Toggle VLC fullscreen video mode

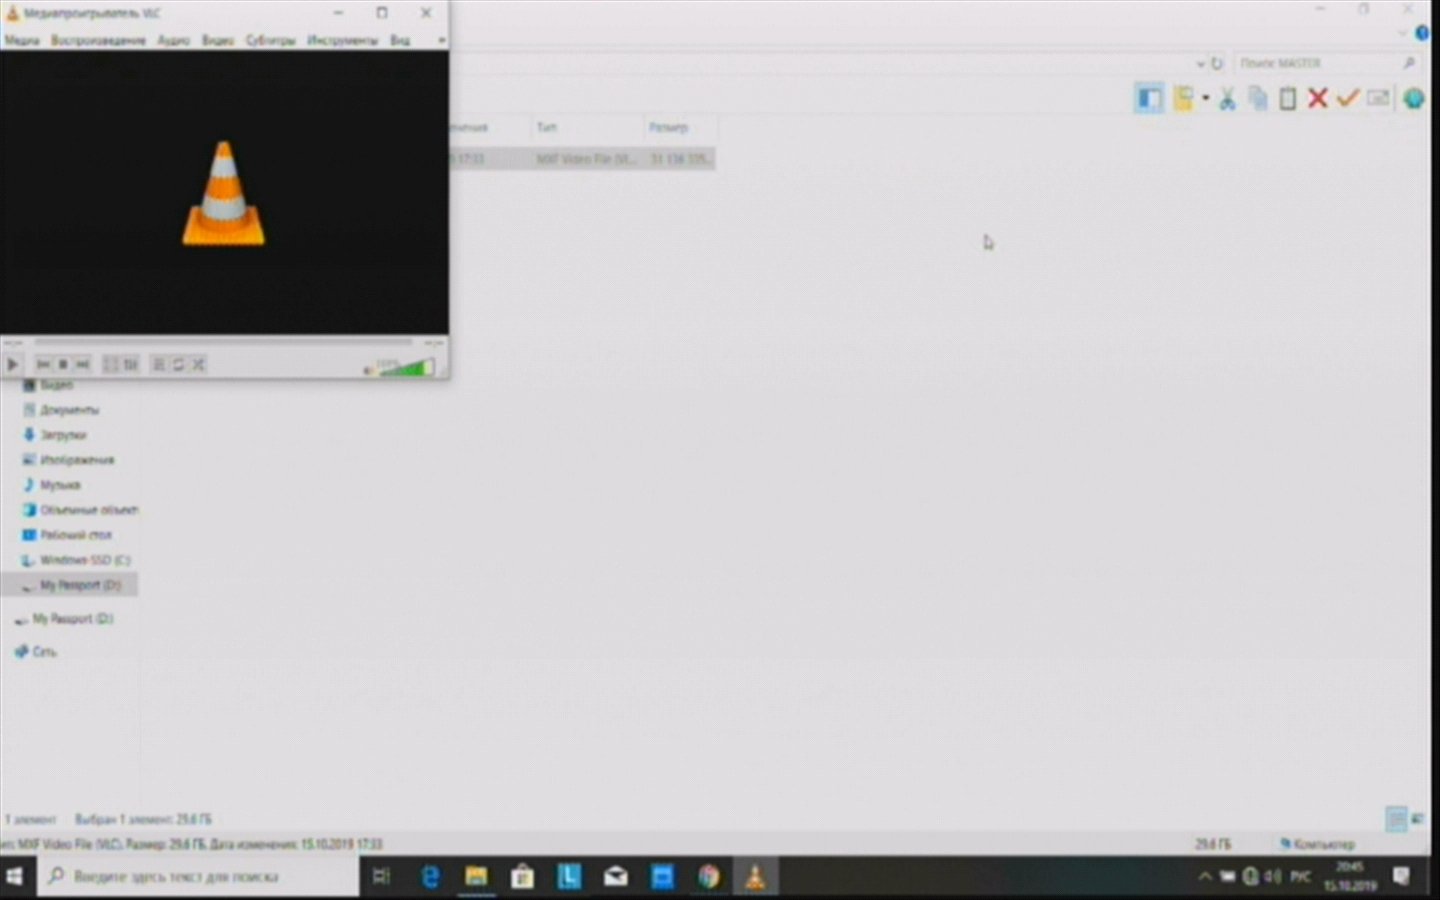pos(111,365)
